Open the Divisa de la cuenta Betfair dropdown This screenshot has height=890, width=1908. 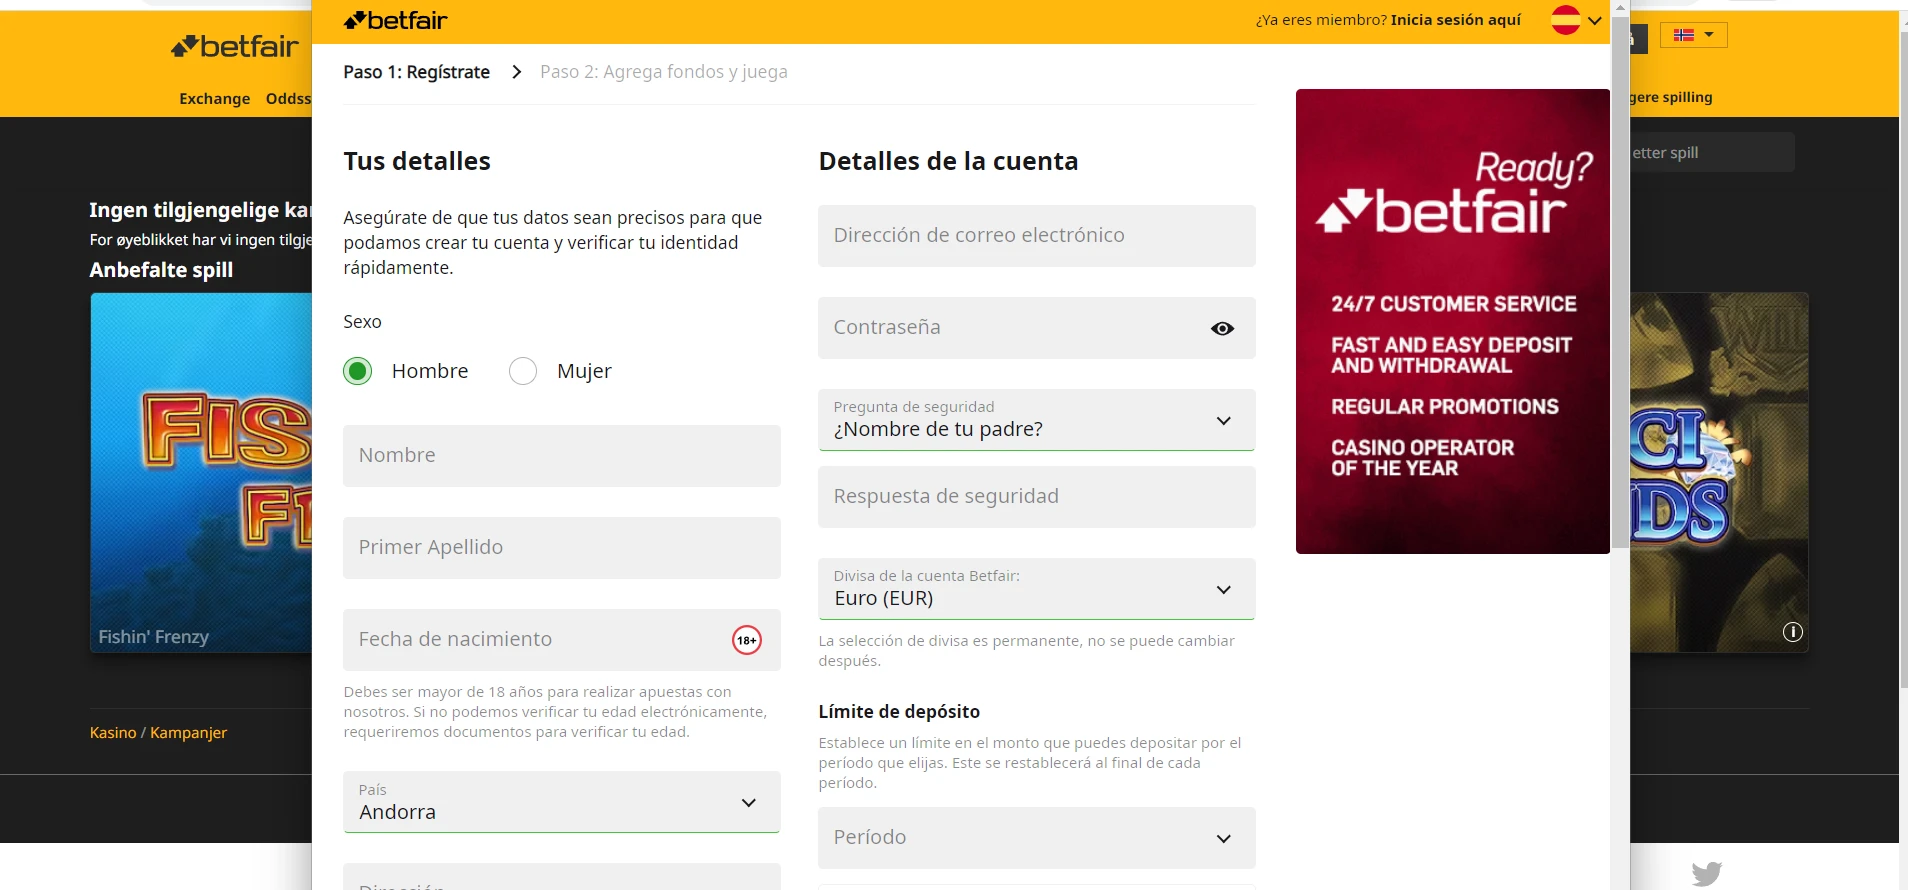click(1036, 589)
